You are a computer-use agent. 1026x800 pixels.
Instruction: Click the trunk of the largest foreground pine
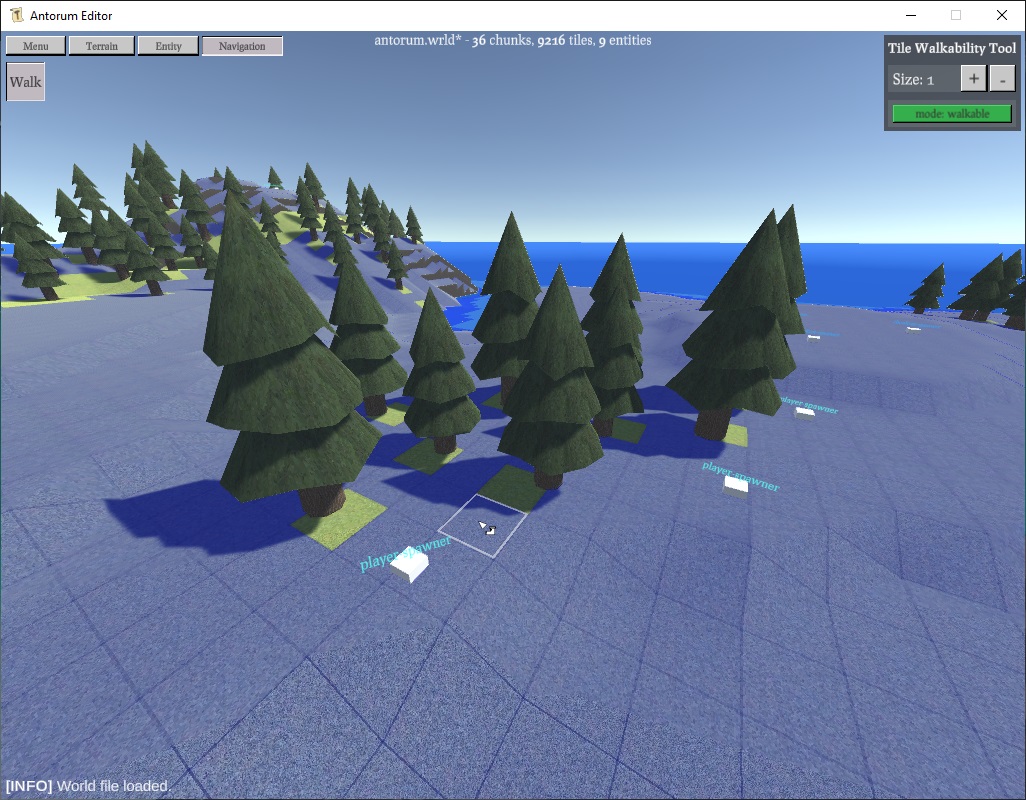point(324,498)
